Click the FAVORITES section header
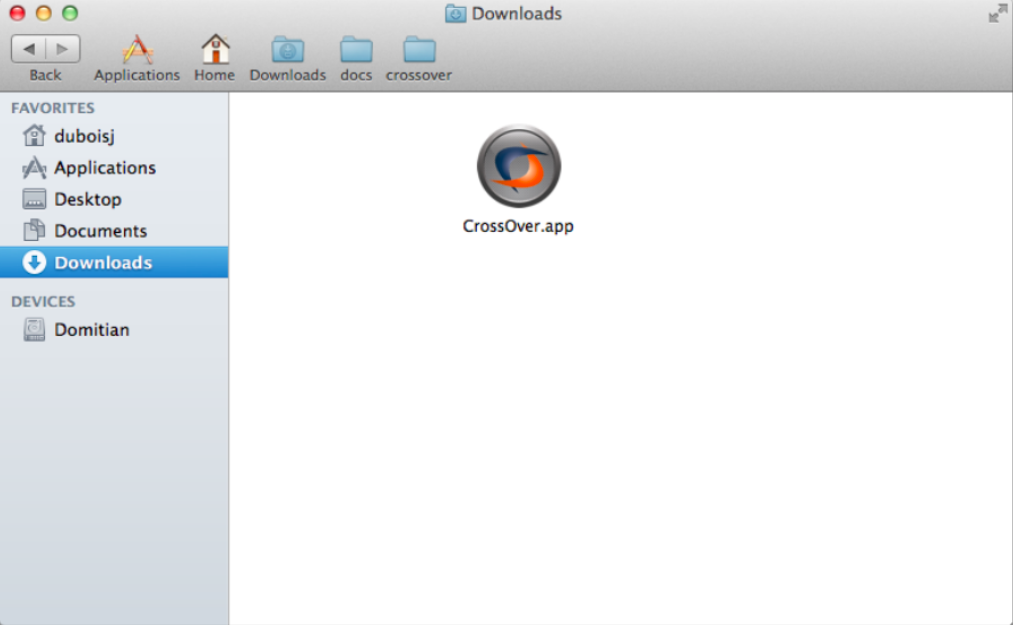This screenshot has height=625, width=1013. point(53,108)
